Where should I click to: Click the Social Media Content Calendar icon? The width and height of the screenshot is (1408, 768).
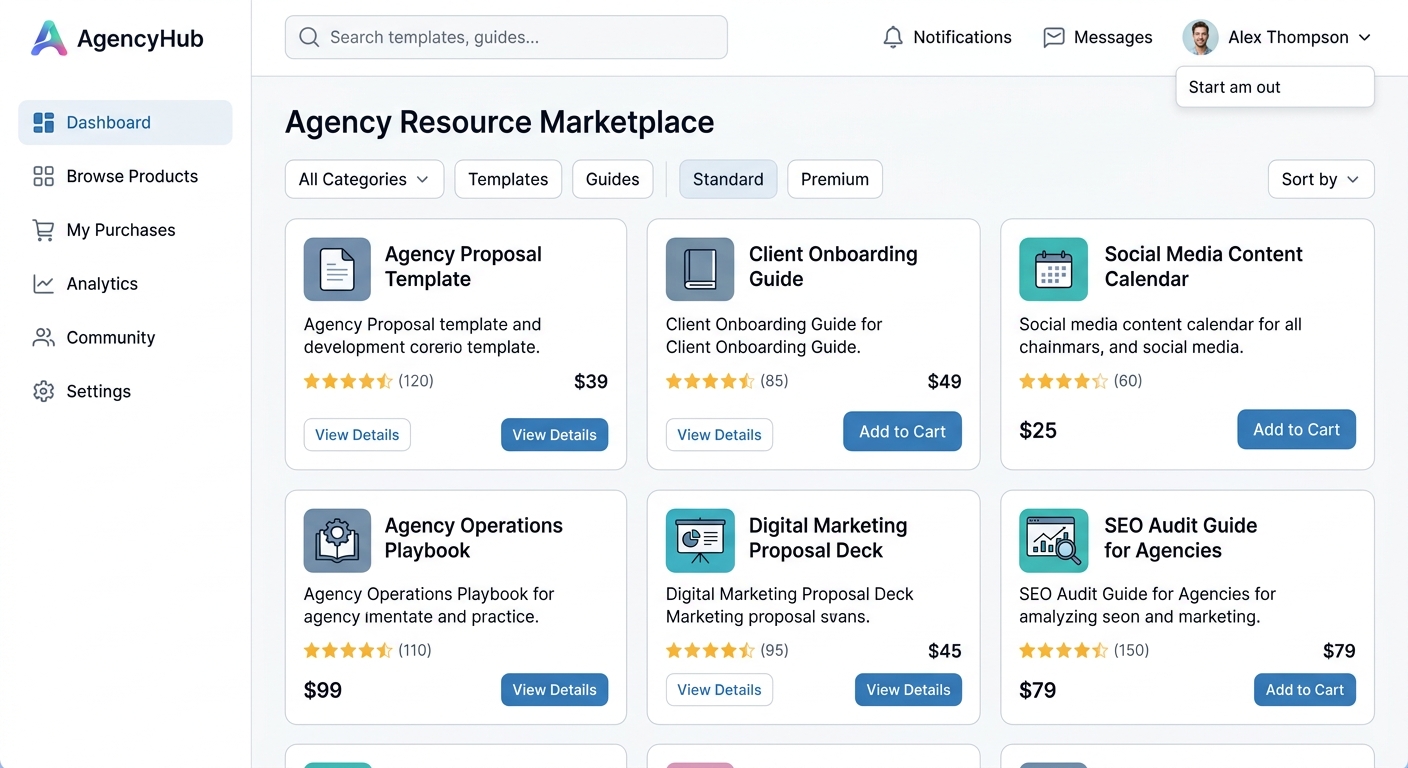point(1053,269)
